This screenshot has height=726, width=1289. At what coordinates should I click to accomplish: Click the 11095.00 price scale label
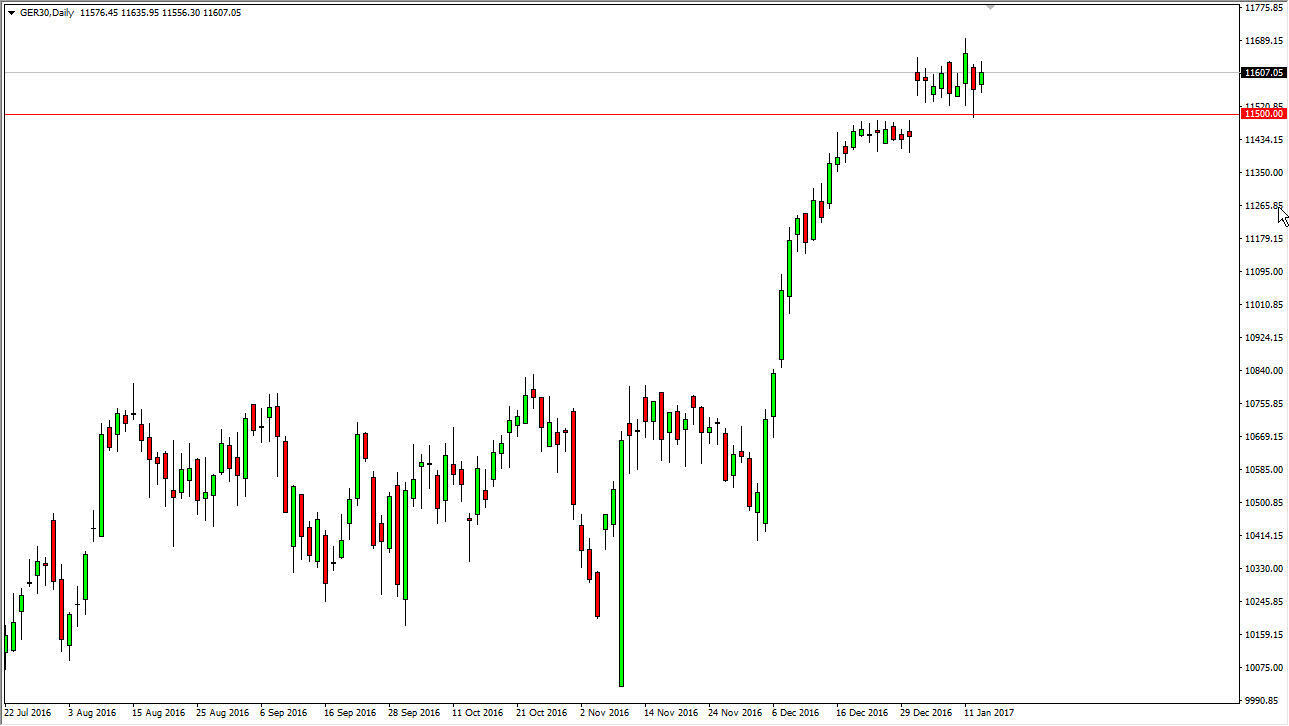coord(1264,272)
